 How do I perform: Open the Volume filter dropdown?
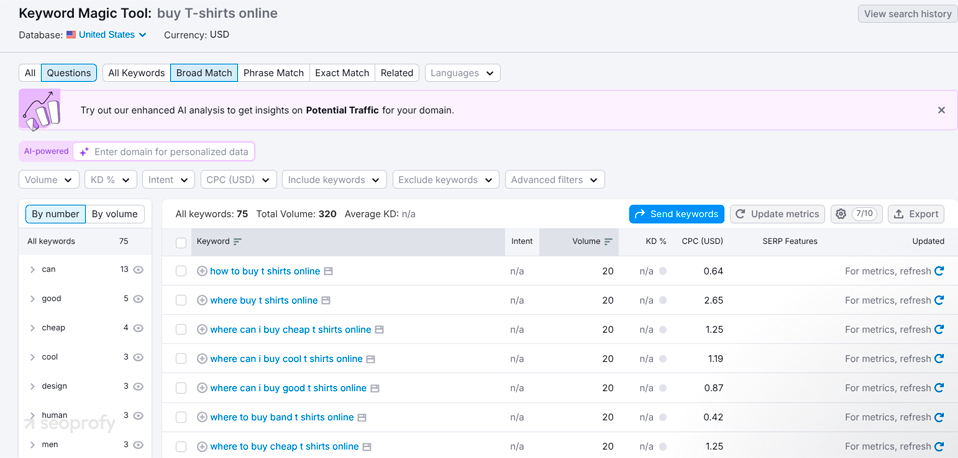click(x=49, y=180)
